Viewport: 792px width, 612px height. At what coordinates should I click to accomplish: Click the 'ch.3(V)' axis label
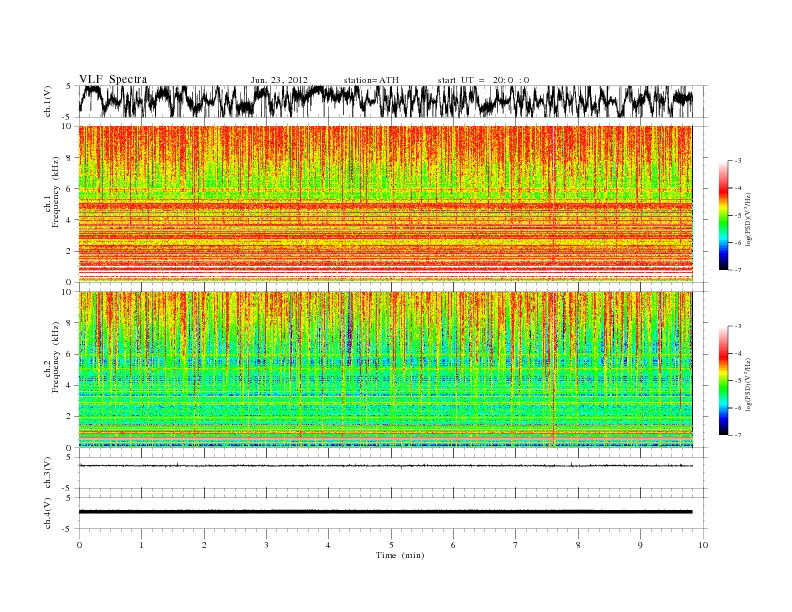[x=47, y=473]
